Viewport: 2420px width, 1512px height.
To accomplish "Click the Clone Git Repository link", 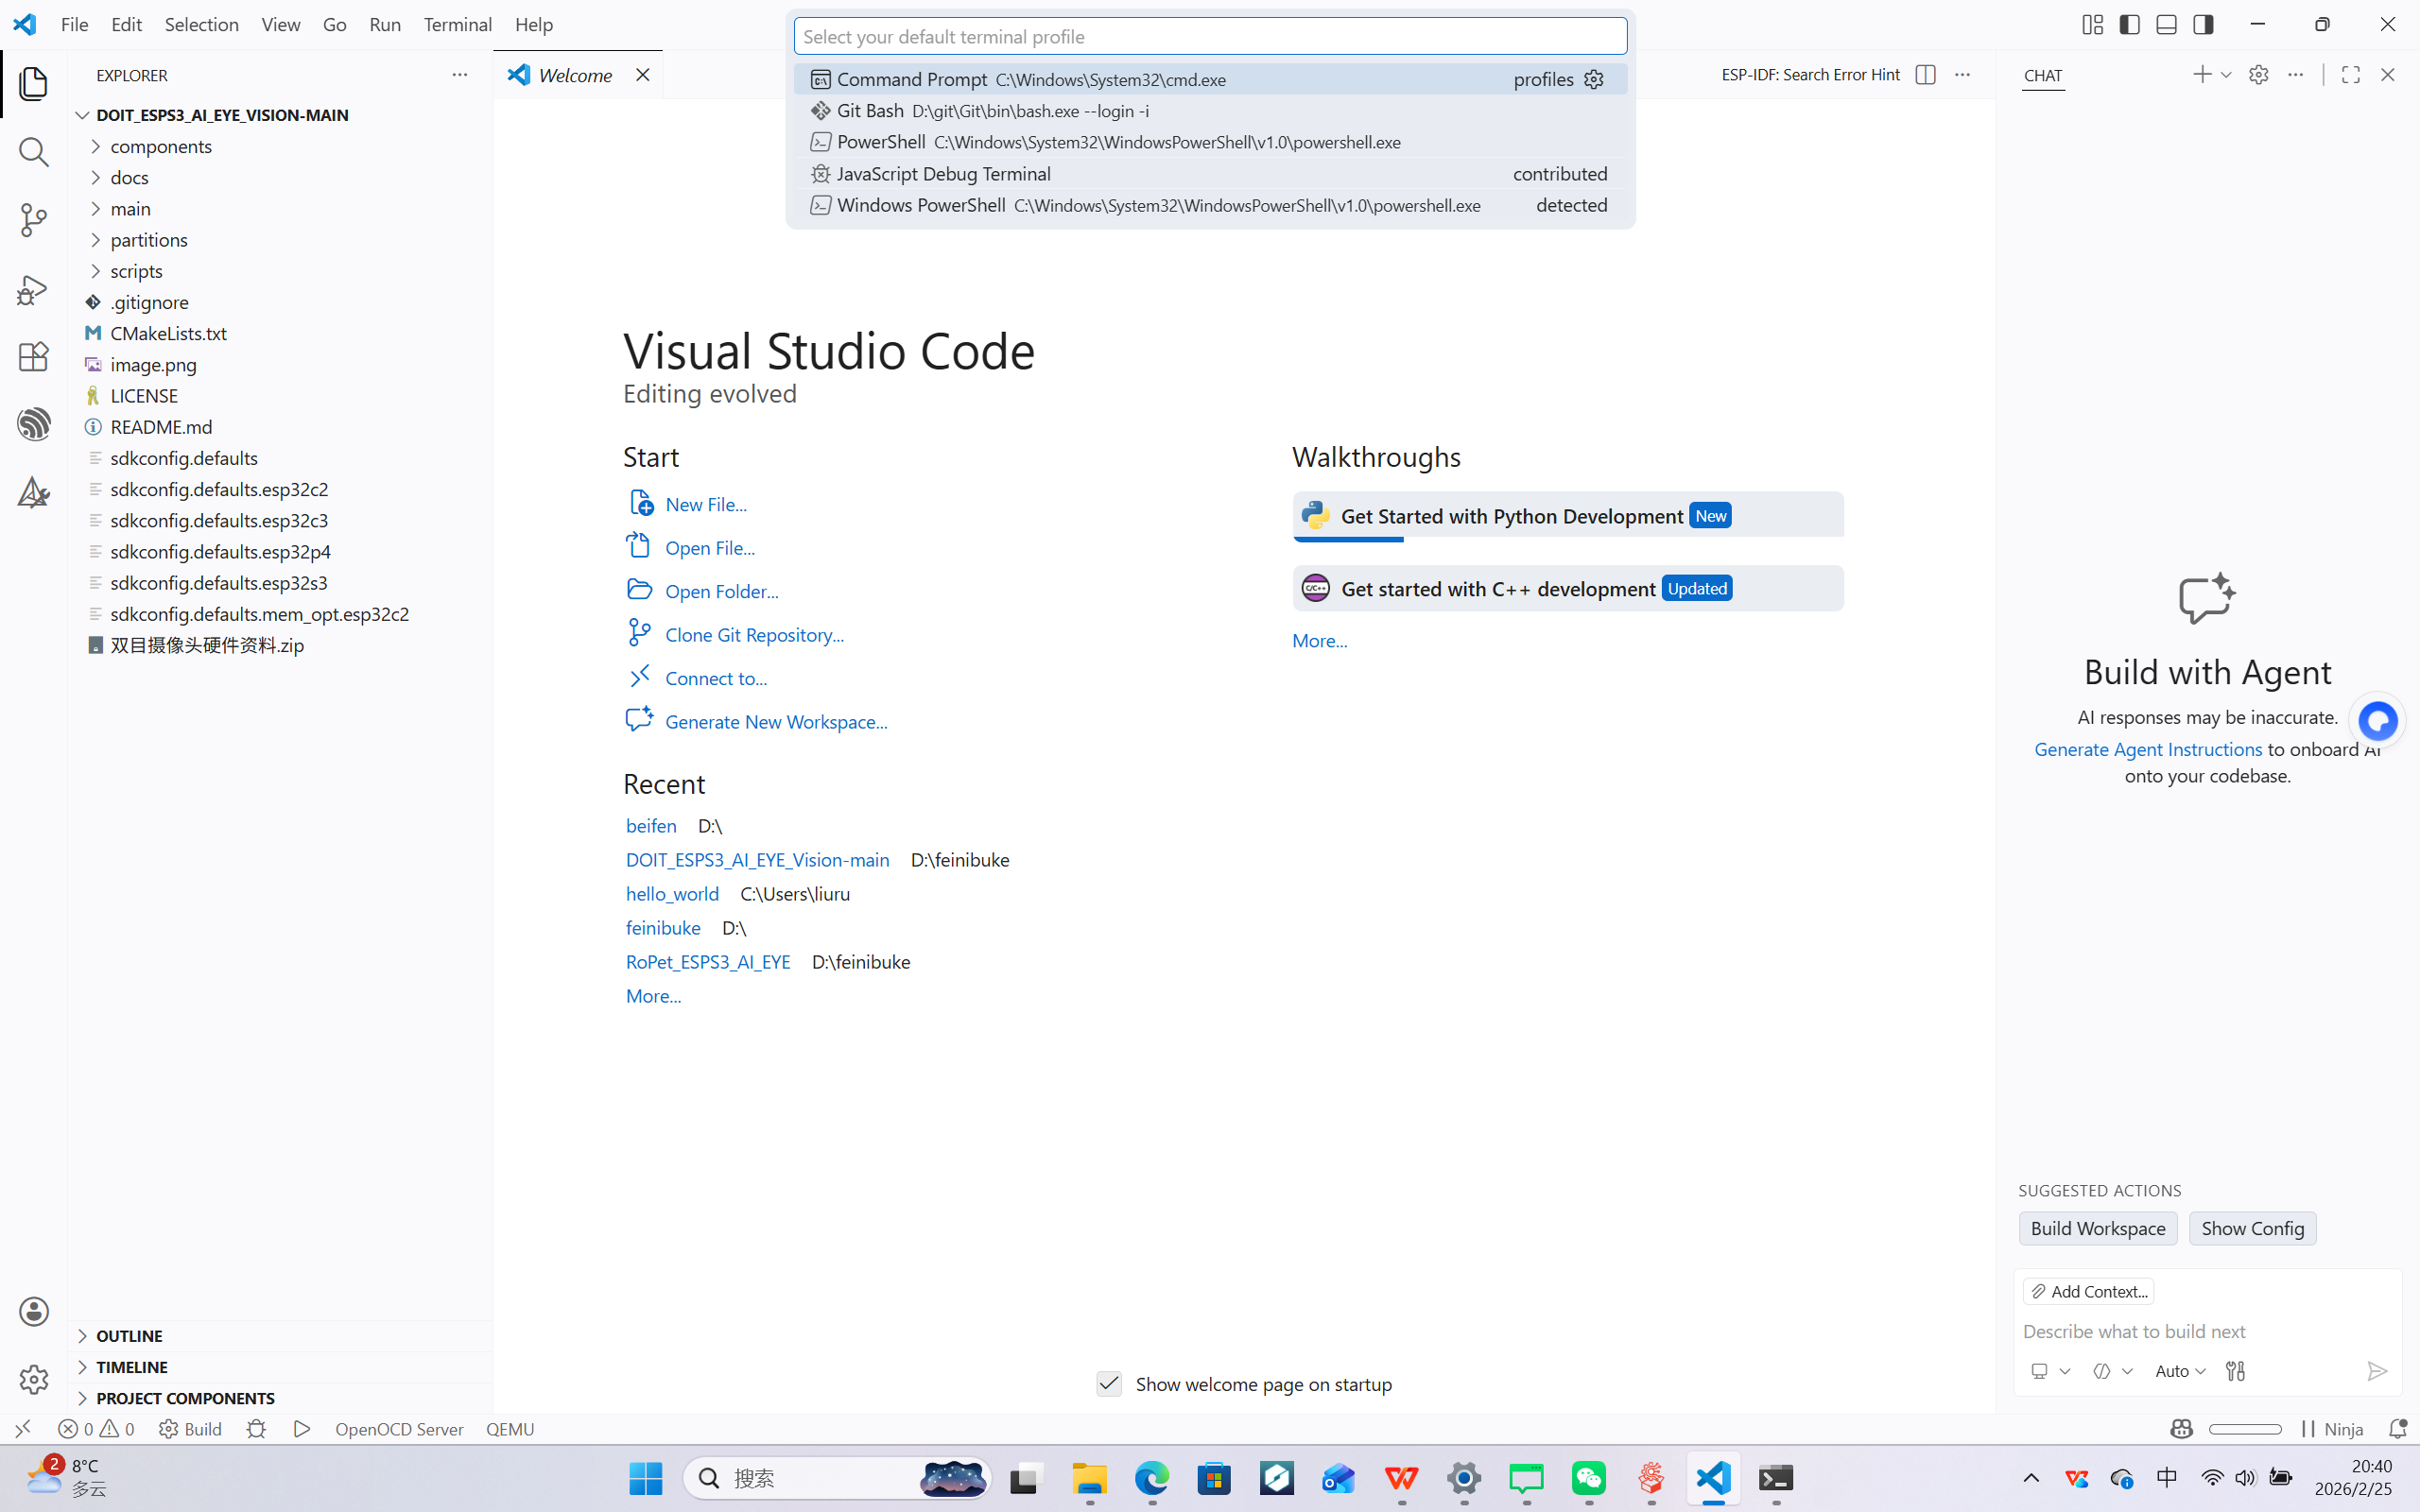I will [x=754, y=635].
